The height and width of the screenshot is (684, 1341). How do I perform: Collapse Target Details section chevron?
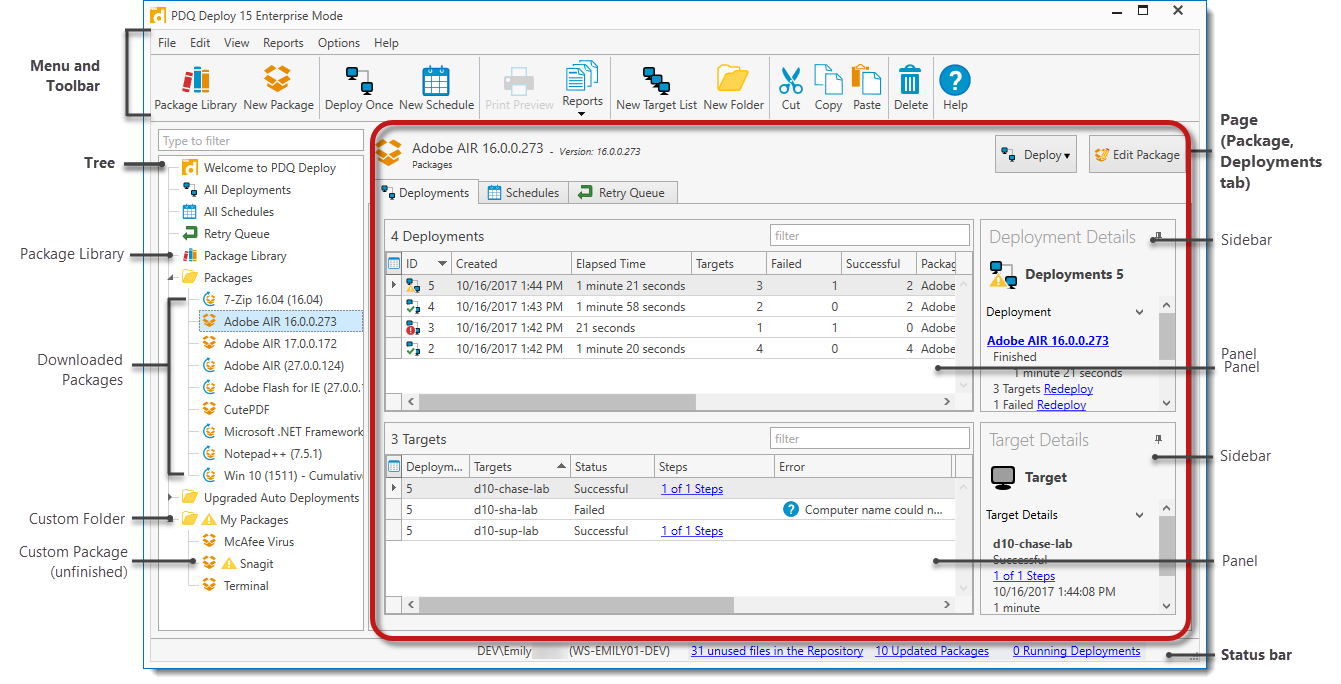pos(1139,515)
